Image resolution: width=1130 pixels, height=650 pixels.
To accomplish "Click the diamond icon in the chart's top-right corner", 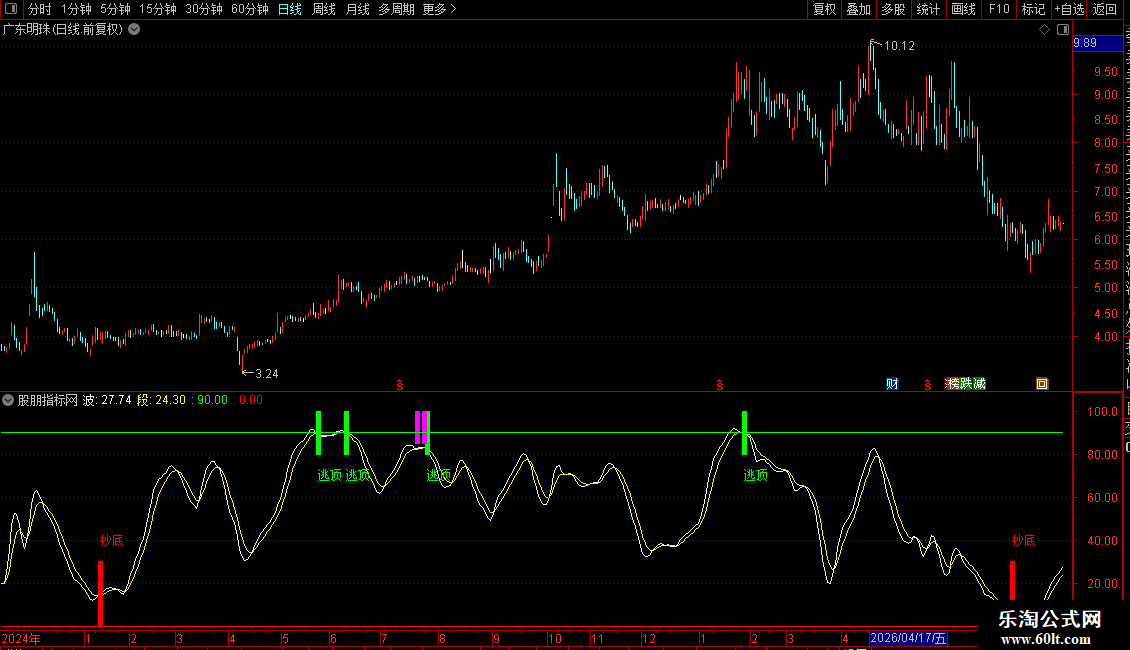I will 1044,30.
